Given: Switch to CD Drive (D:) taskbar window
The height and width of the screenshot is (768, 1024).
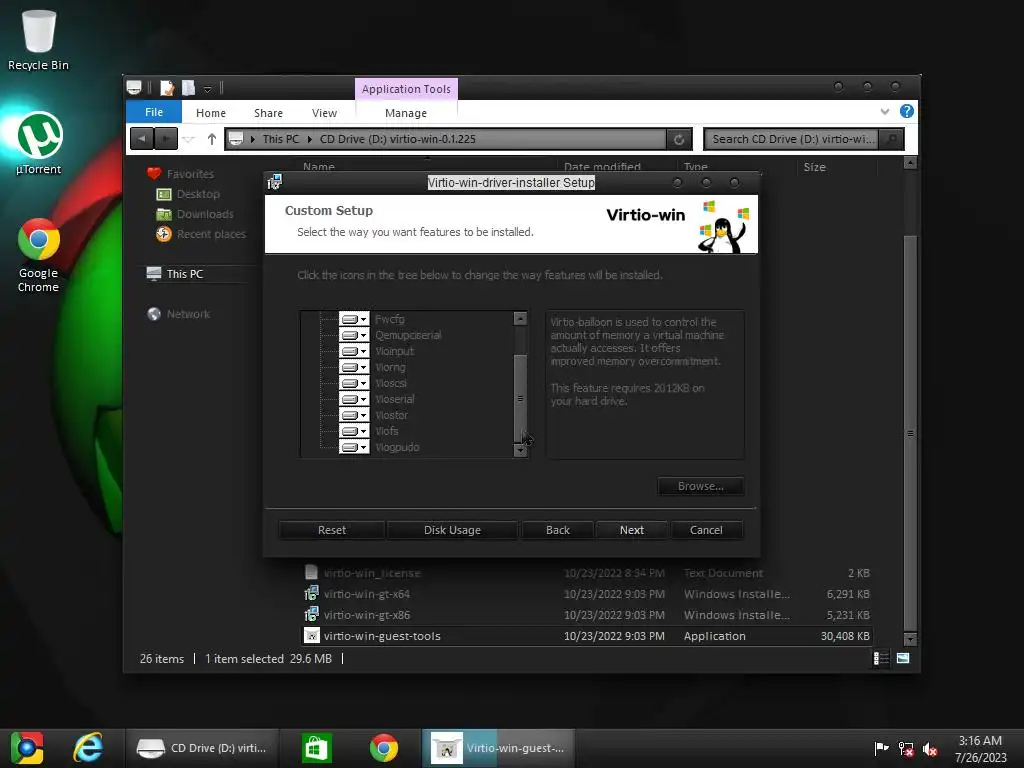Looking at the screenshot, I should (201, 748).
